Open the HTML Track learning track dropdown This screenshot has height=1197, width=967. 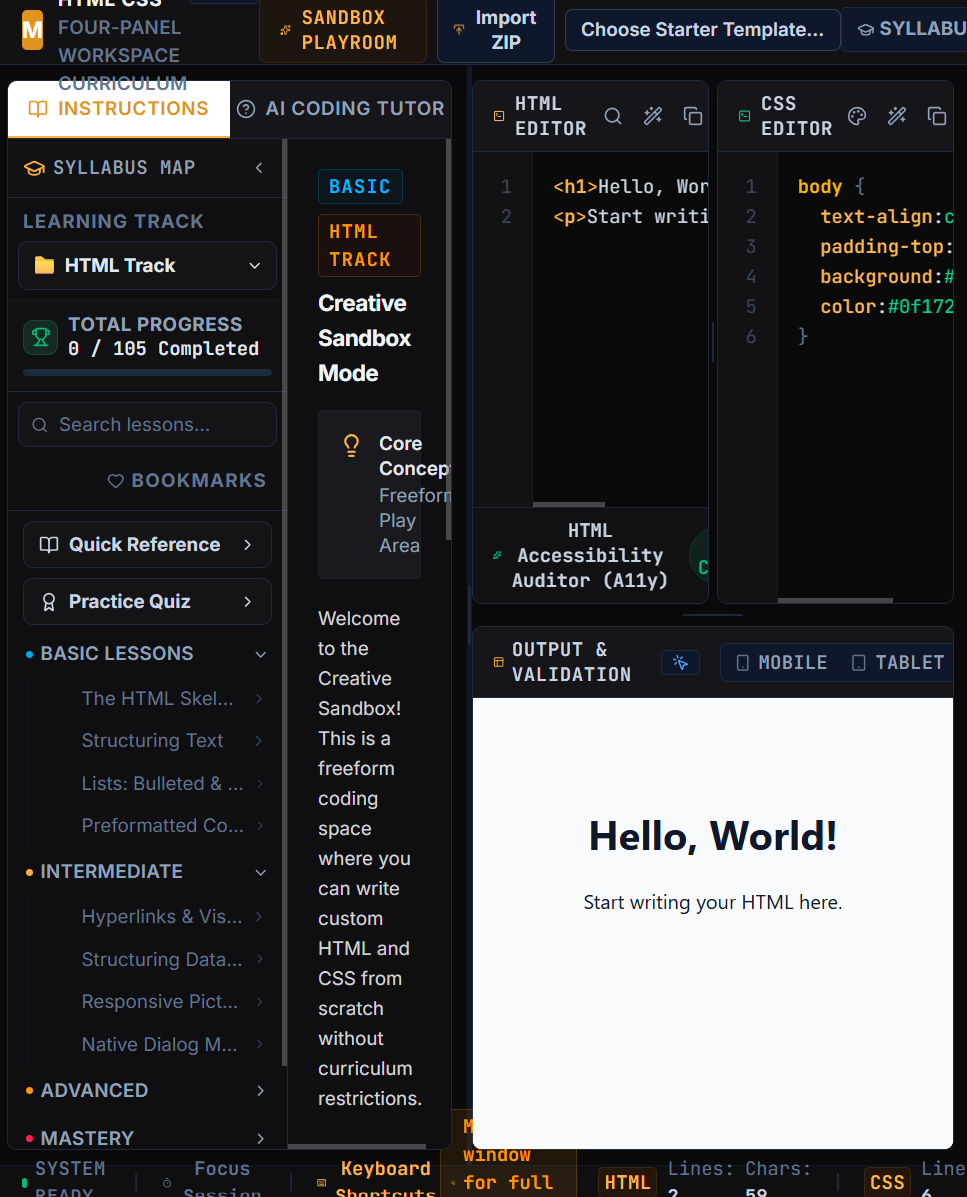pos(147,265)
